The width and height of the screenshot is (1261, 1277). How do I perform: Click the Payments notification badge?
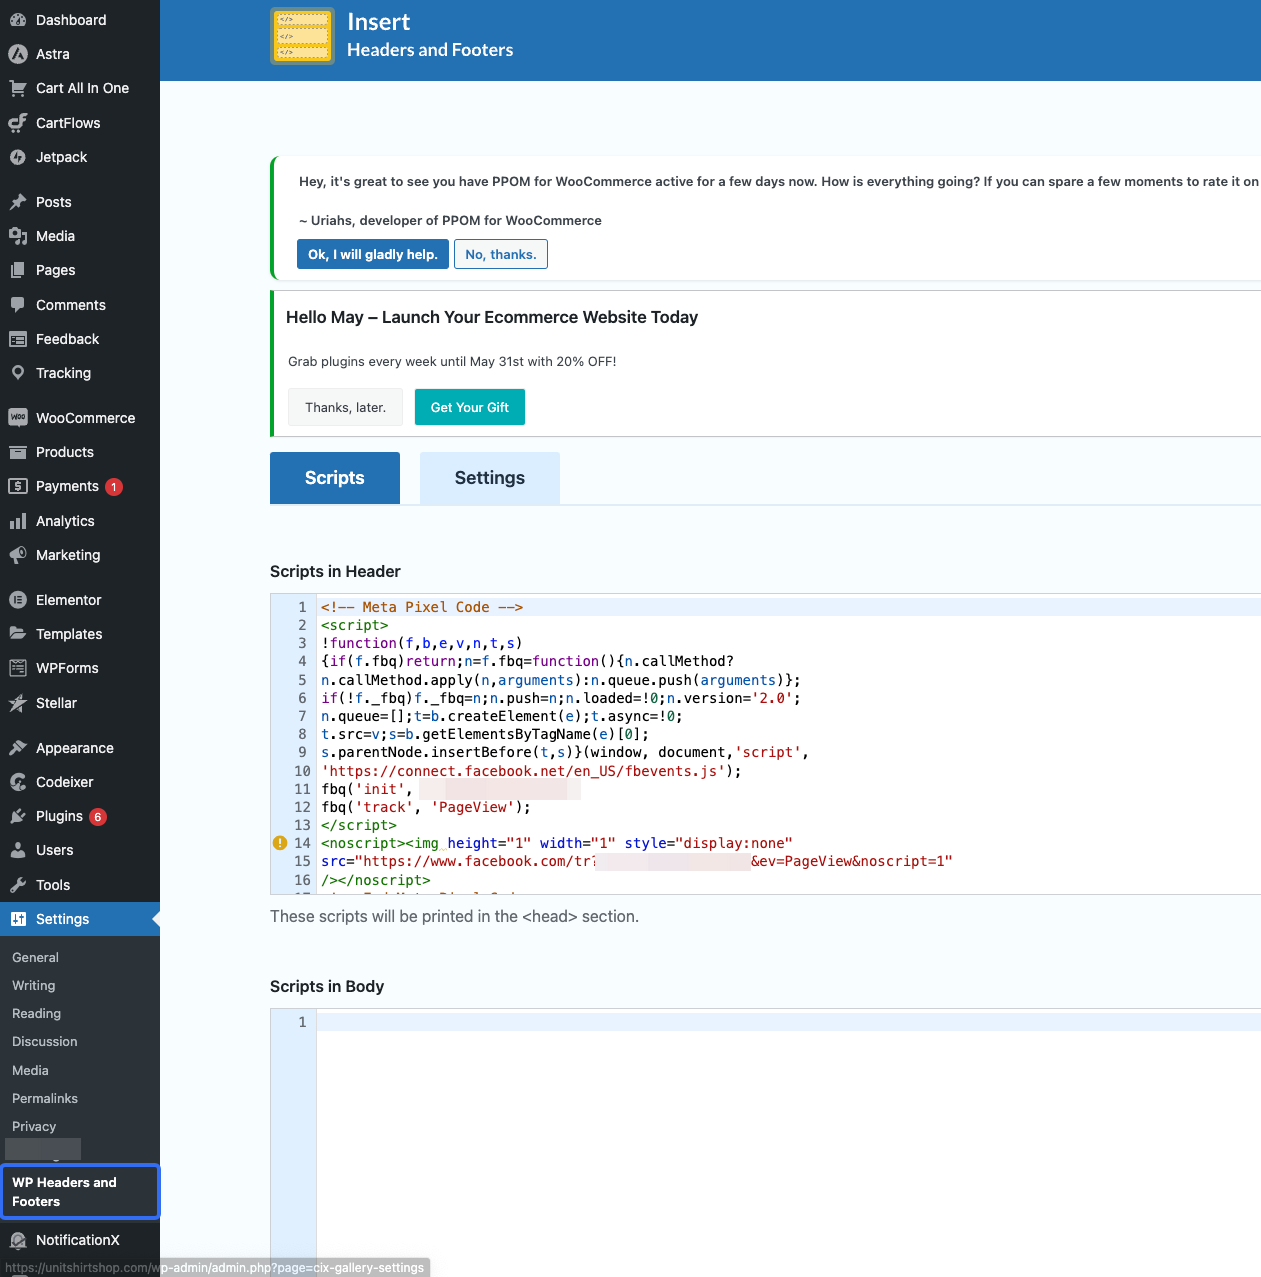click(114, 487)
